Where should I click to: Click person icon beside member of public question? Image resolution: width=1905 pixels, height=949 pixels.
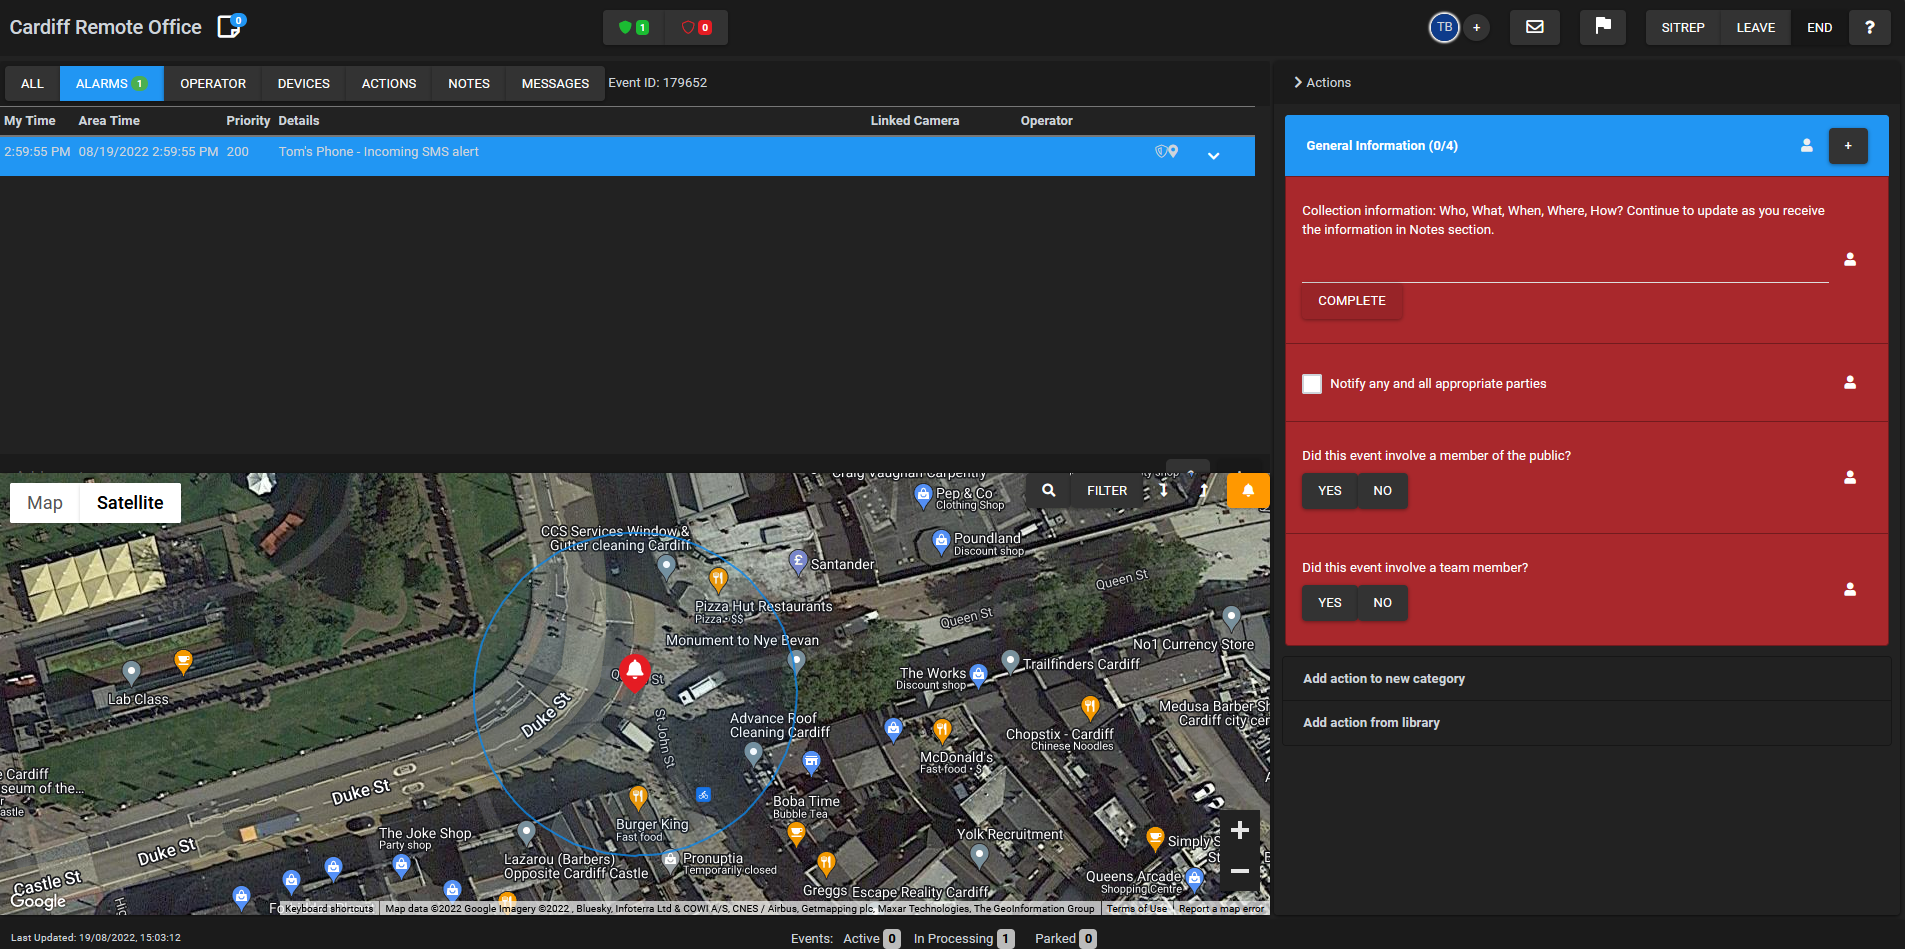1850,477
